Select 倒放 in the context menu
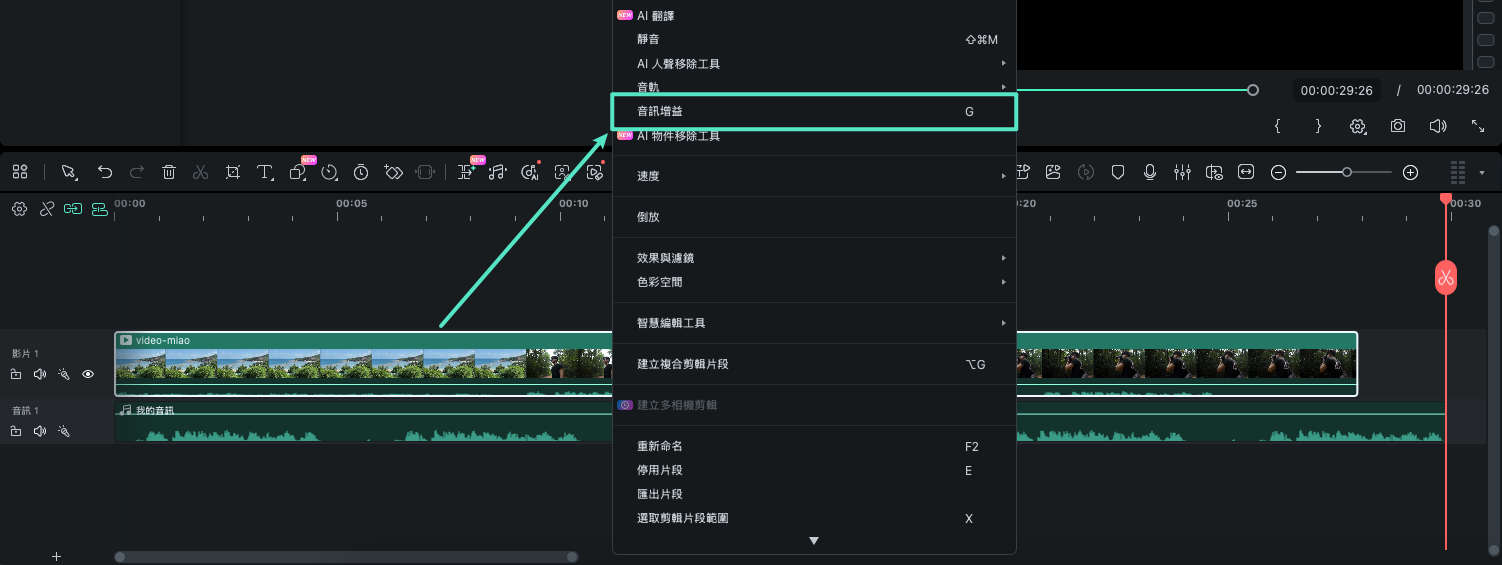Image resolution: width=1502 pixels, height=565 pixels. click(649, 217)
